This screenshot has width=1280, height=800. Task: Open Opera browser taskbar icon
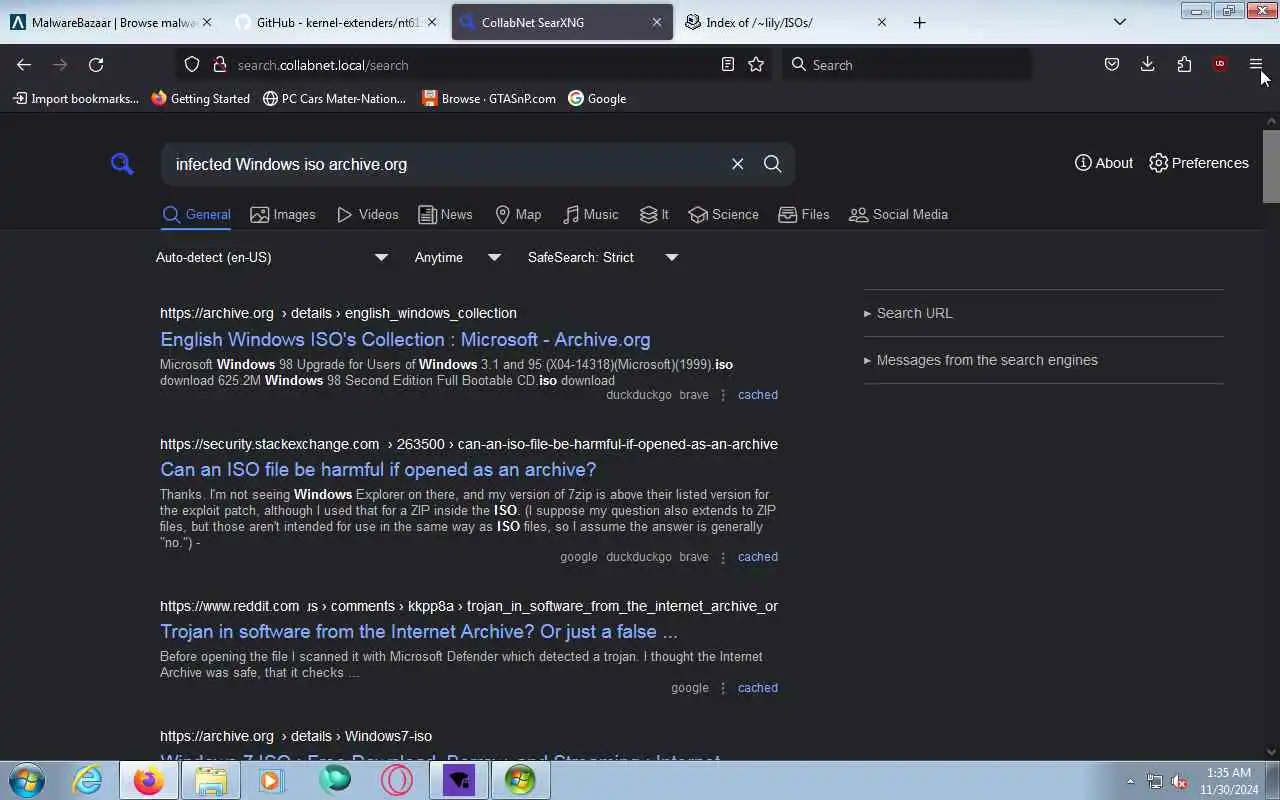coord(397,780)
